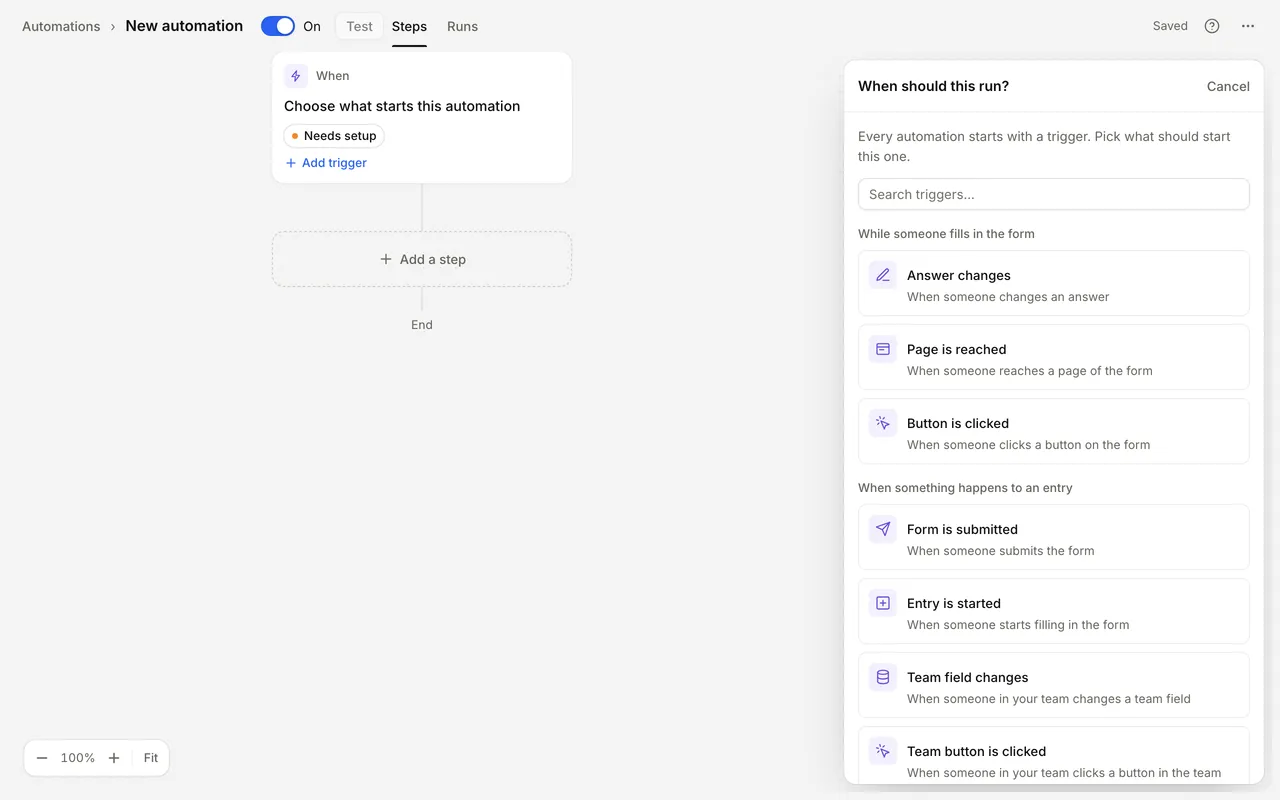Click the plus-square Entry is started icon
This screenshot has height=800, width=1280.
(x=883, y=603)
